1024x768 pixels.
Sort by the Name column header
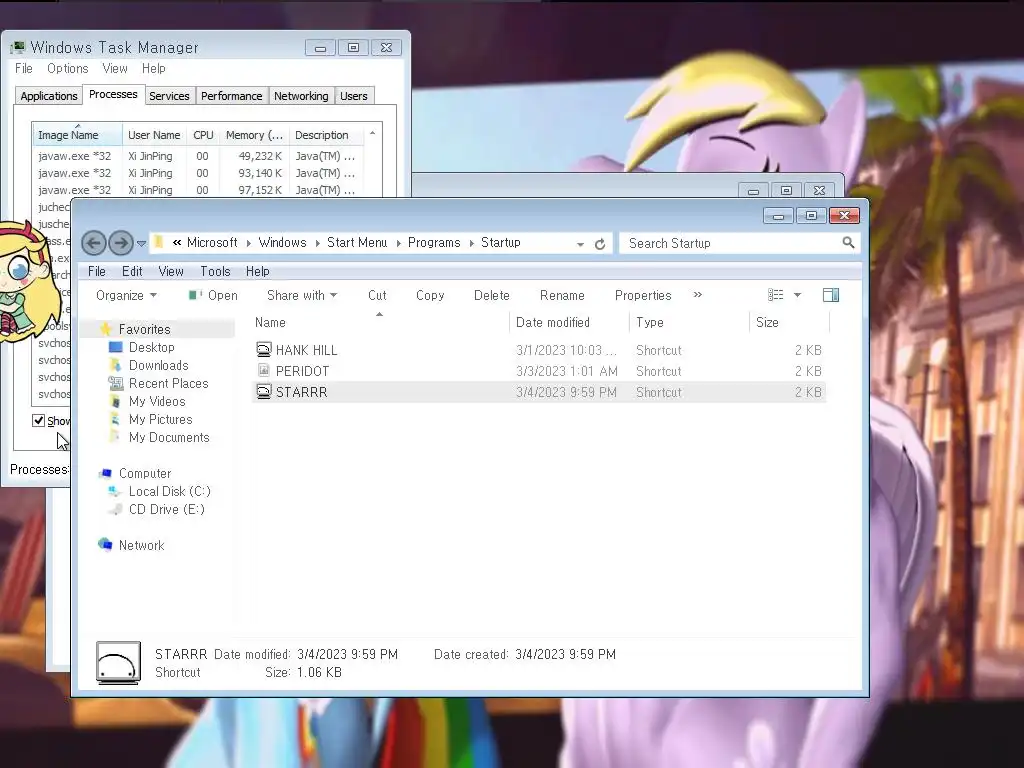tap(380, 322)
